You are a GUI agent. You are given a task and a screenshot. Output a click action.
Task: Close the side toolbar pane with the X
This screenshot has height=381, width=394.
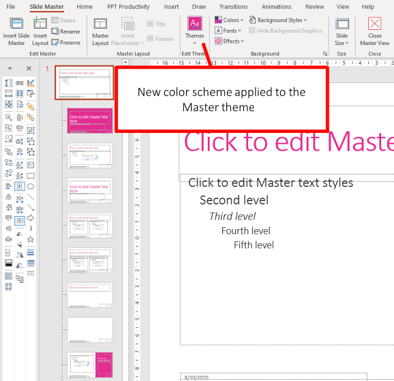(x=29, y=68)
